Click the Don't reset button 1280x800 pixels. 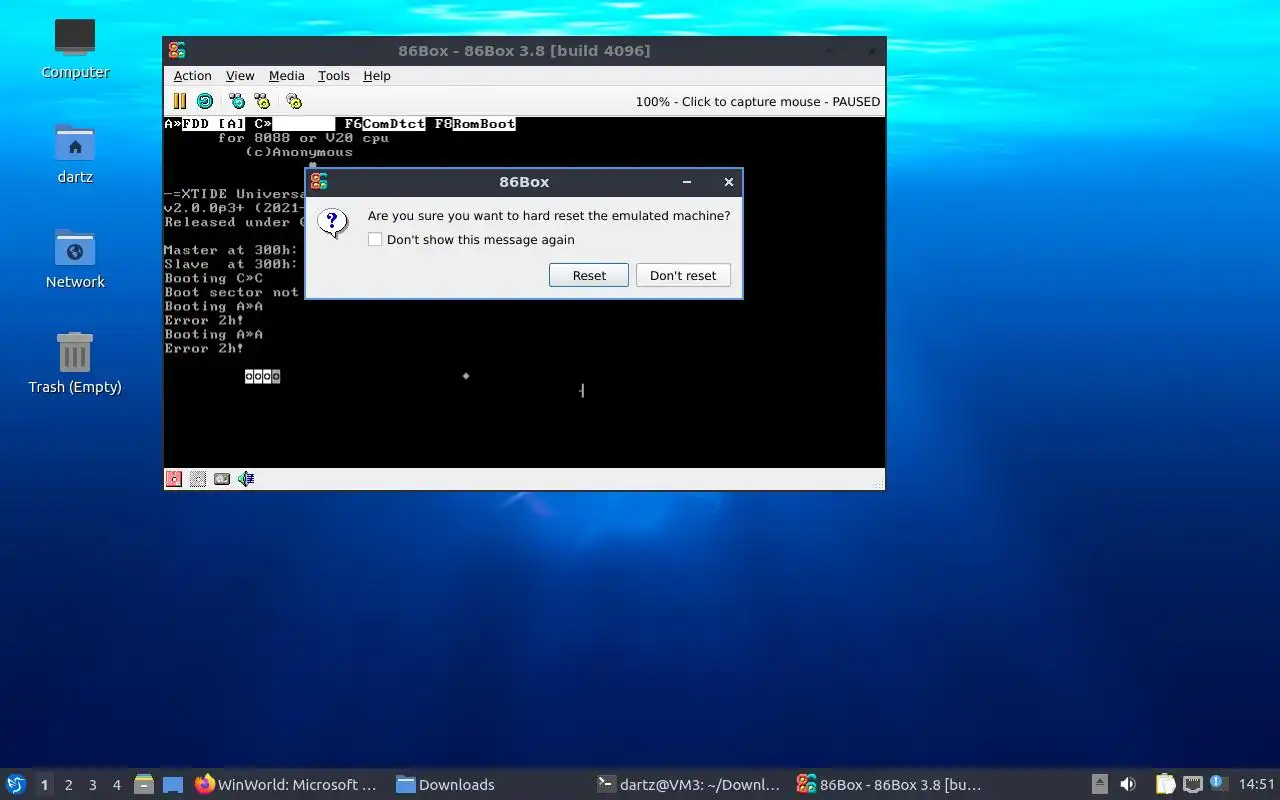click(683, 275)
